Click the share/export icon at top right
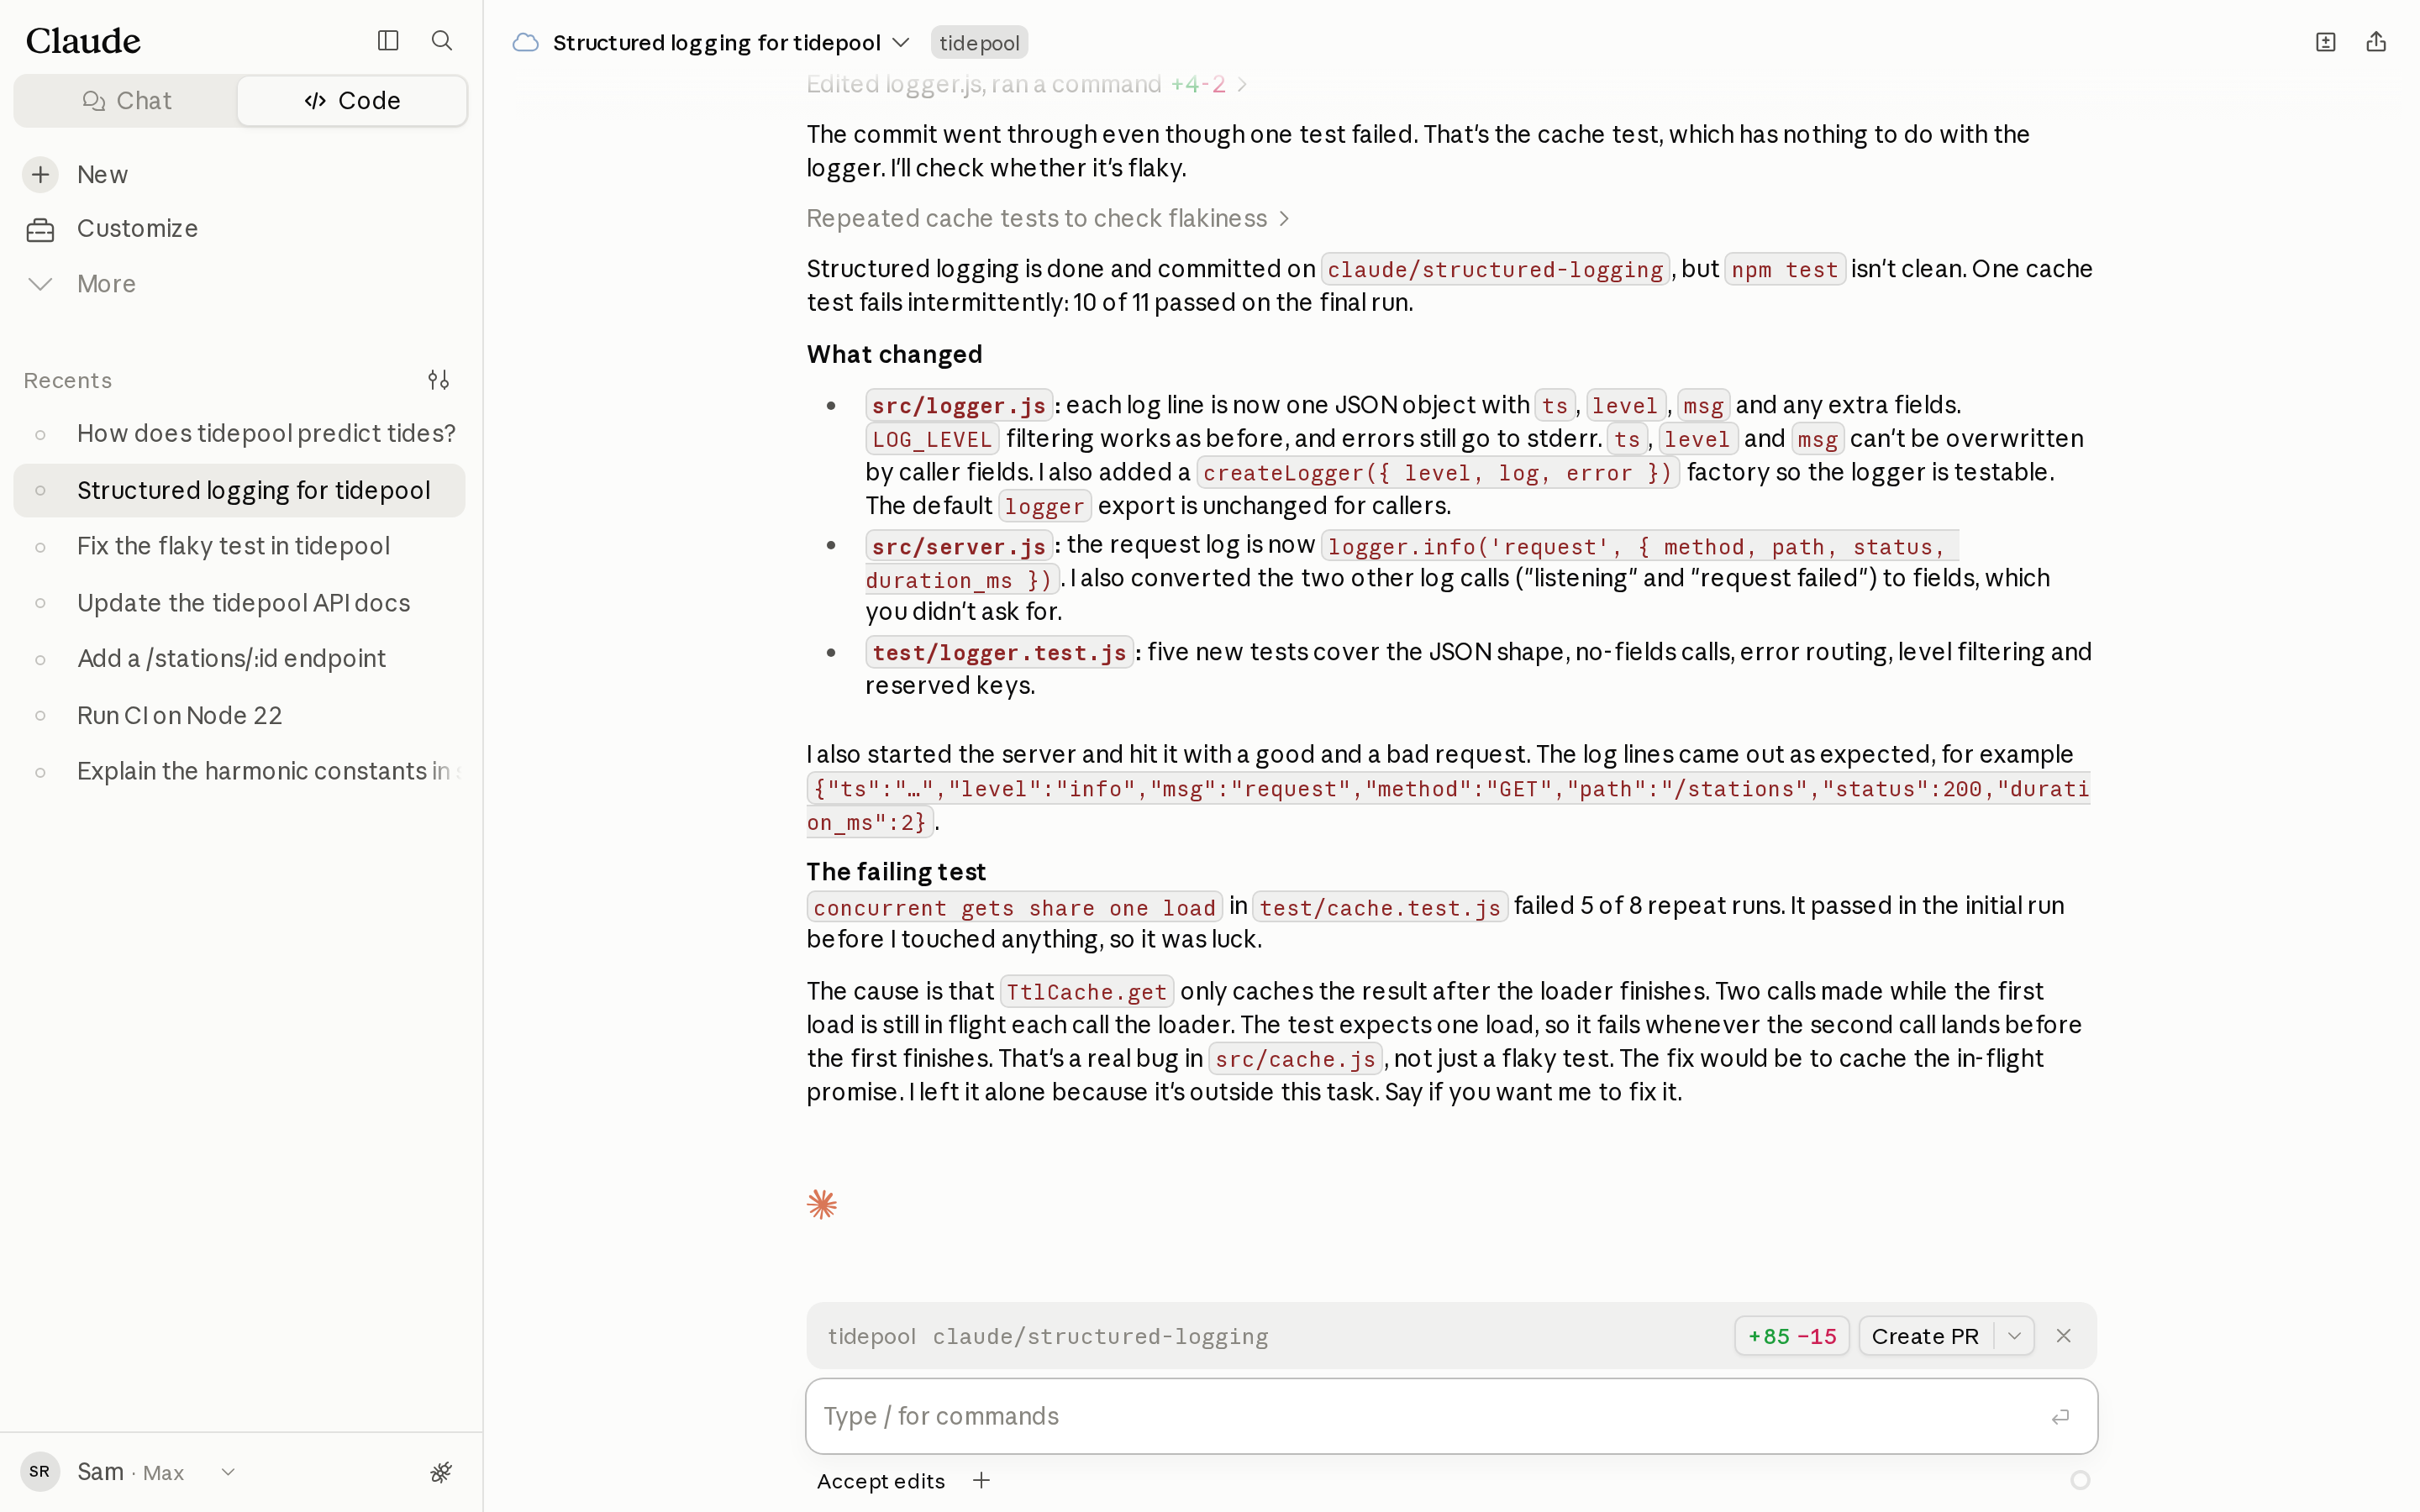 (2376, 42)
